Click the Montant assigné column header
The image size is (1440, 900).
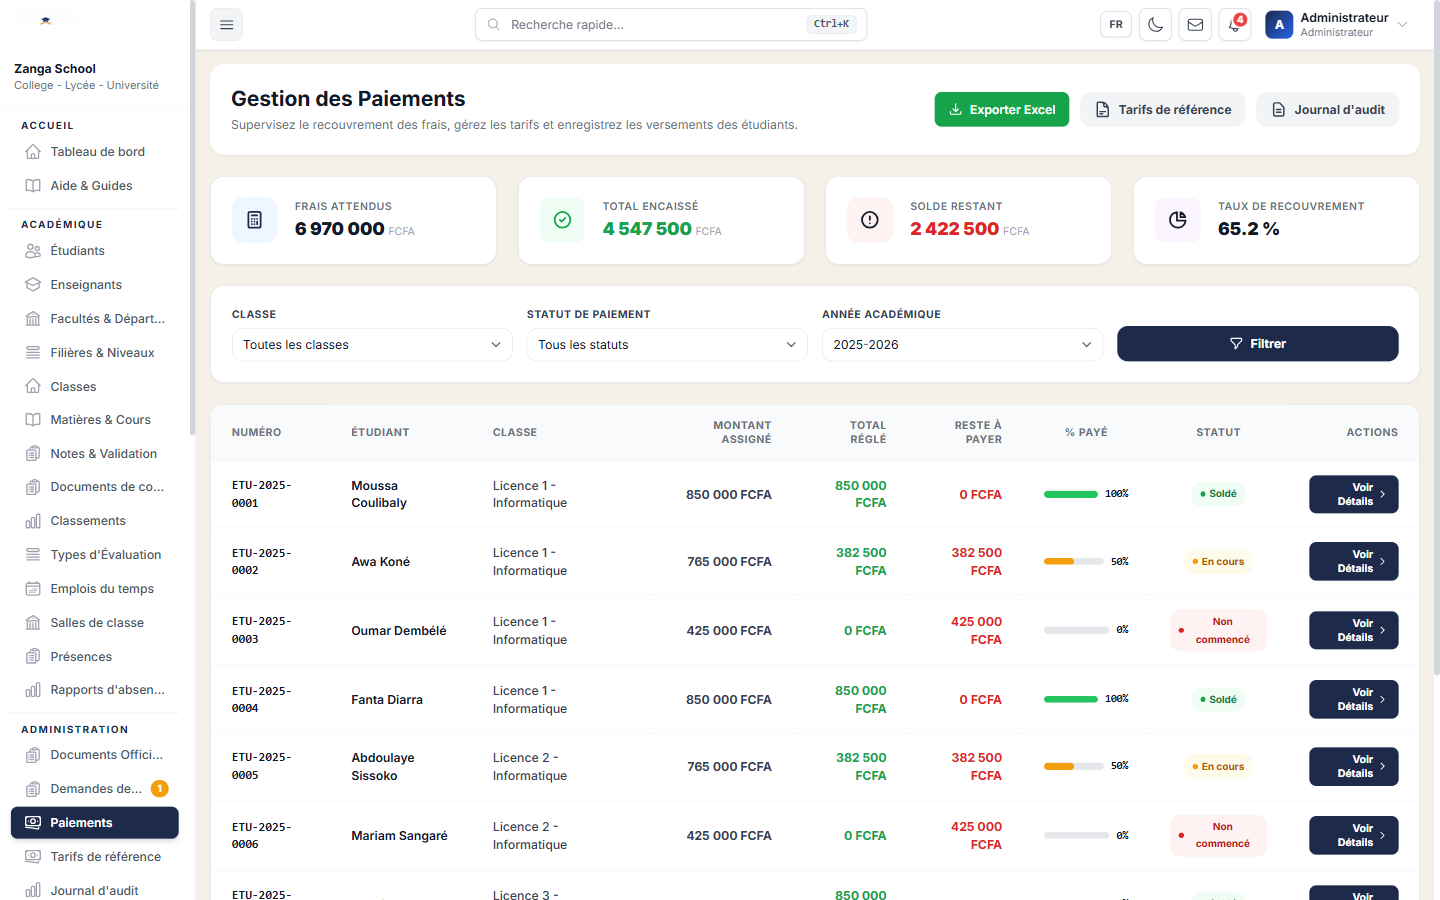742,432
